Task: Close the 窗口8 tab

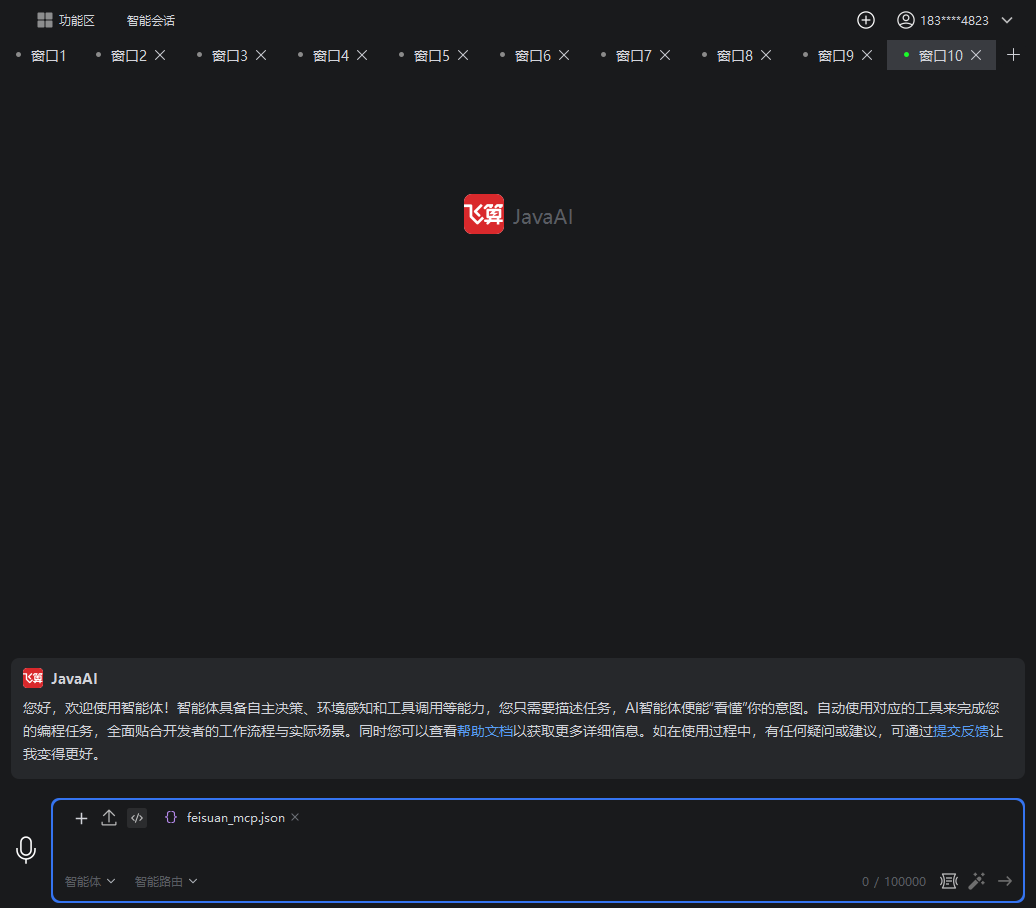Action: coord(766,56)
